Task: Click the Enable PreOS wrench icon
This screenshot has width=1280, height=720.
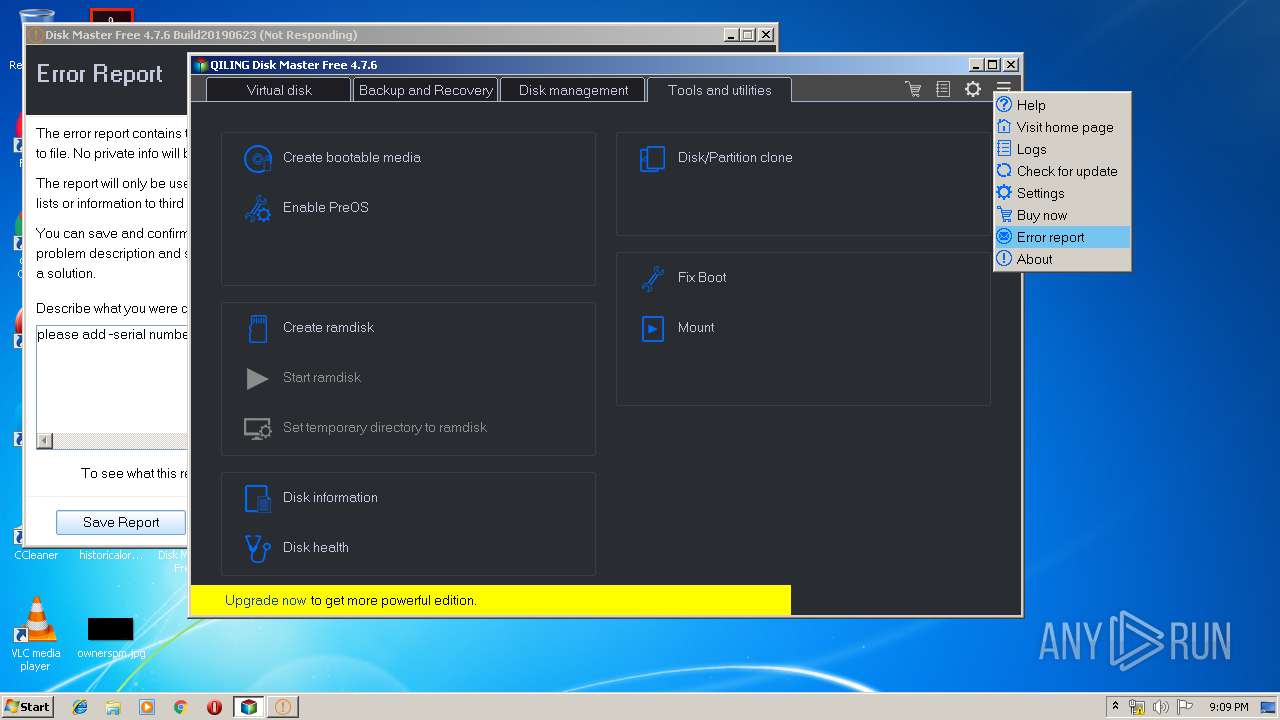Action: (258, 208)
